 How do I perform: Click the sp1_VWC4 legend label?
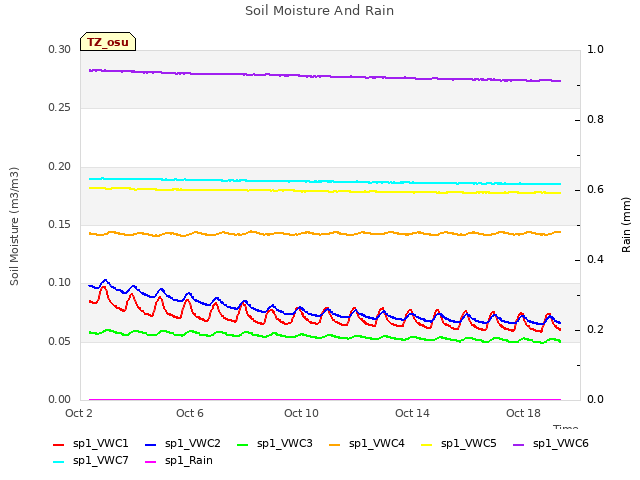pyautogui.click(x=376, y=443)
